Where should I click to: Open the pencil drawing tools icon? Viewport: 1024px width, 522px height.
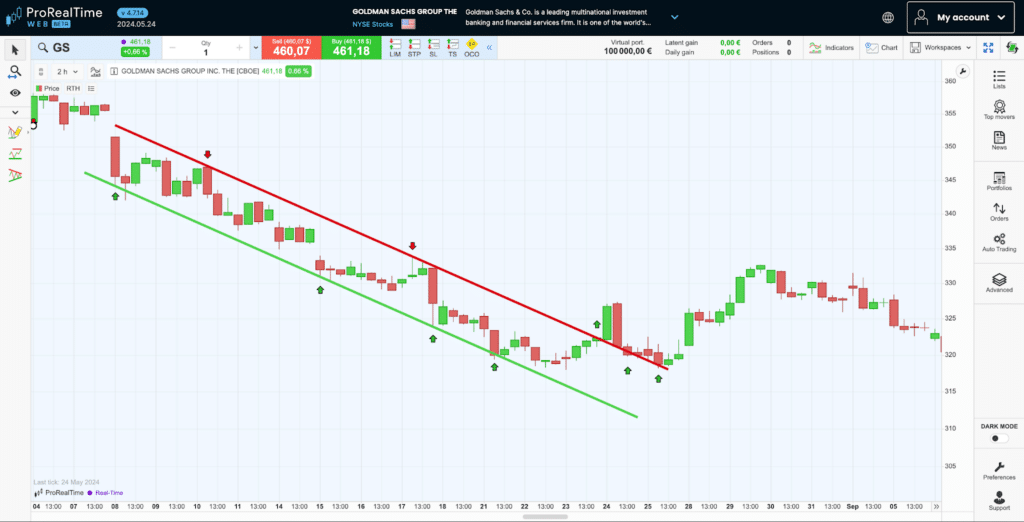click(x=15, y=132)
